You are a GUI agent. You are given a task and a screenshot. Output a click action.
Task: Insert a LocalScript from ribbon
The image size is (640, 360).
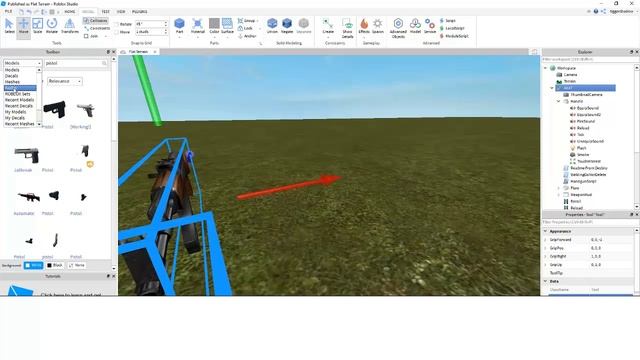(x=452, y=28)
